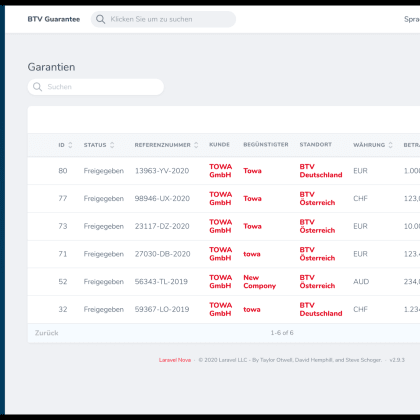This screenshot has width=420, height=420.
Task: Open TOWA GmbH in row 52
Action: pyautogui.click(x=220, y=282)
